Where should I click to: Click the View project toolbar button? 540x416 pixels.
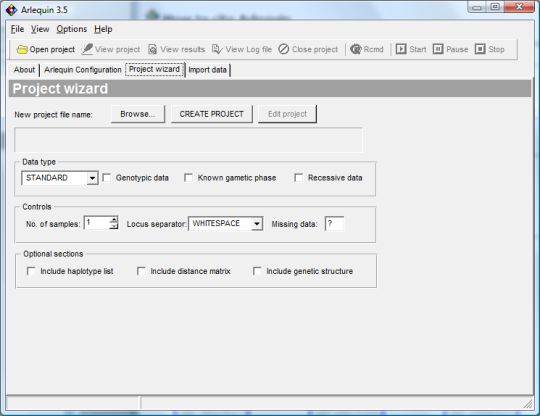(x=111, y=50)
